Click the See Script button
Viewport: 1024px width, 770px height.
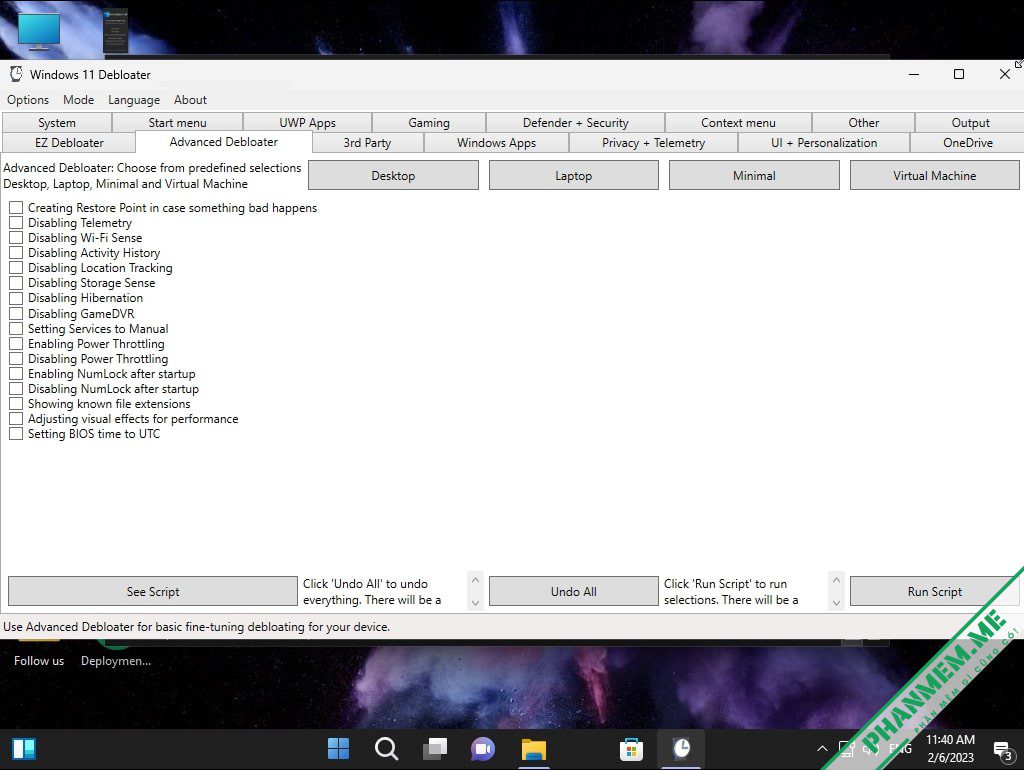click(x=153, y=592)
